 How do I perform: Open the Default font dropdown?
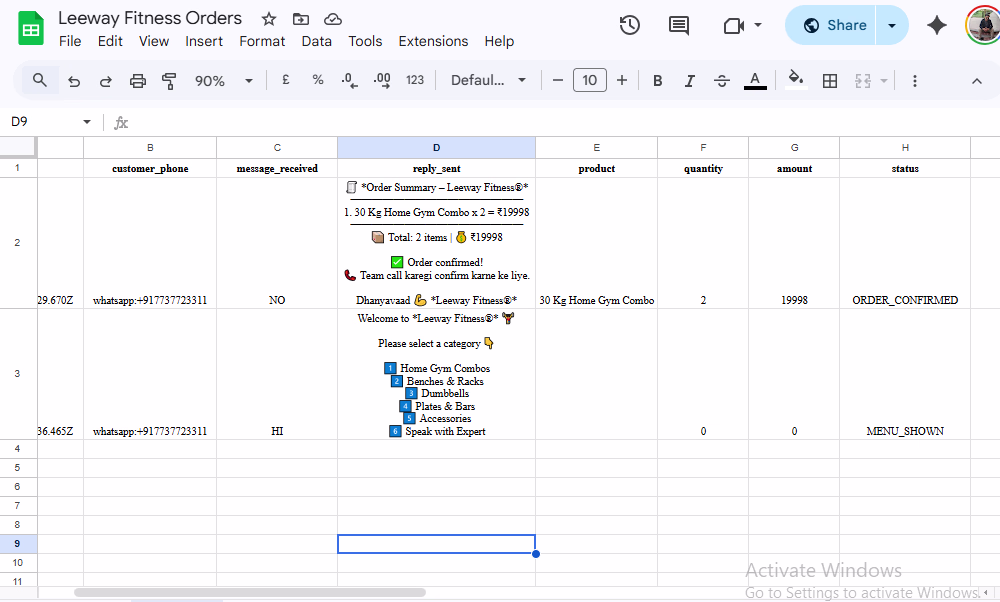pos(489,80)
